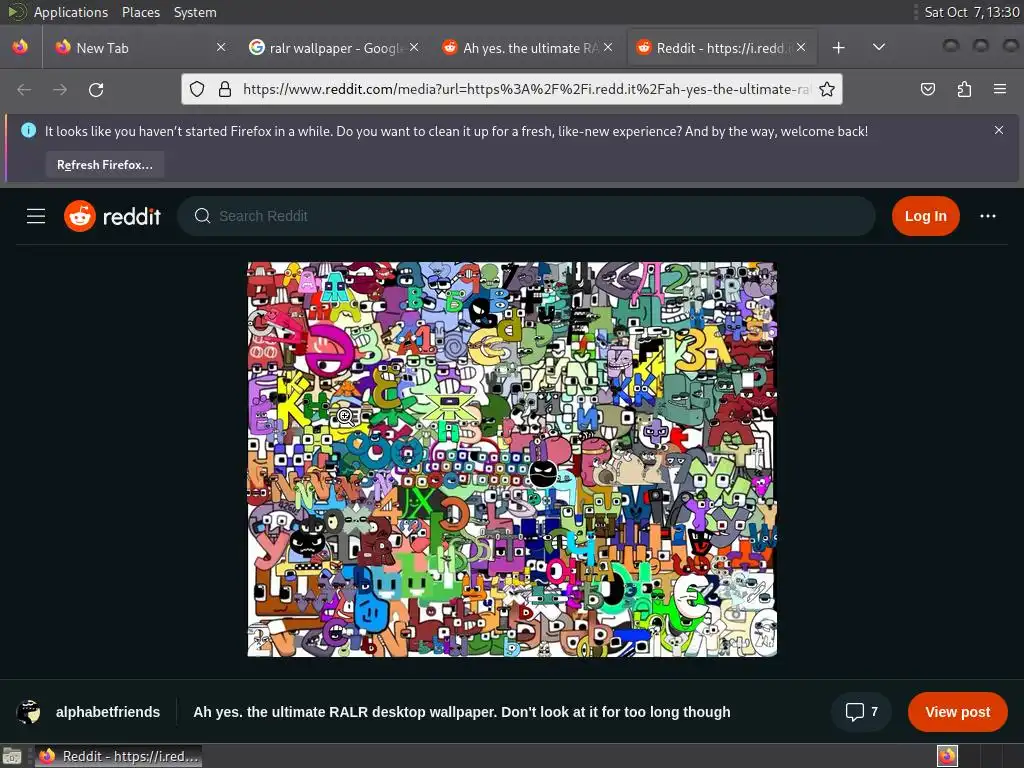Viewport: 1024px width, 768px height.
Task: Bookmark this page with star icon
Action: click(x=827, y=89)
